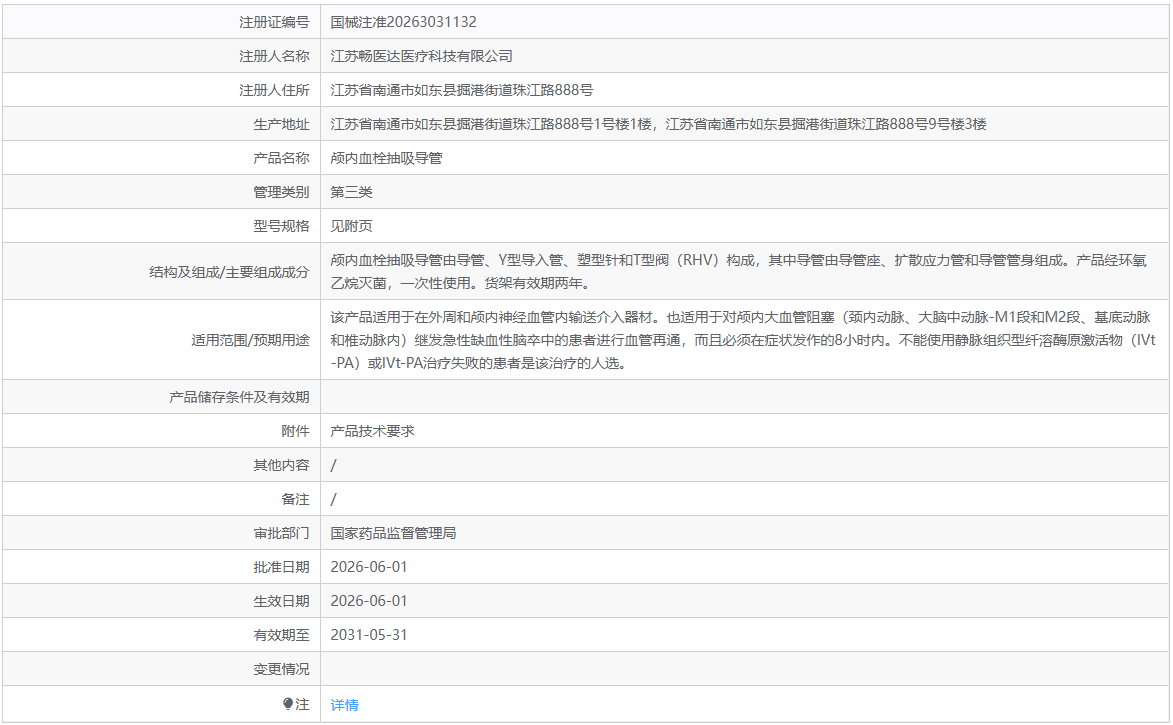The width and height of the screenshot is (1173, 725).
Task: Click the 产品名称 row label
Action: coord(281,159)
